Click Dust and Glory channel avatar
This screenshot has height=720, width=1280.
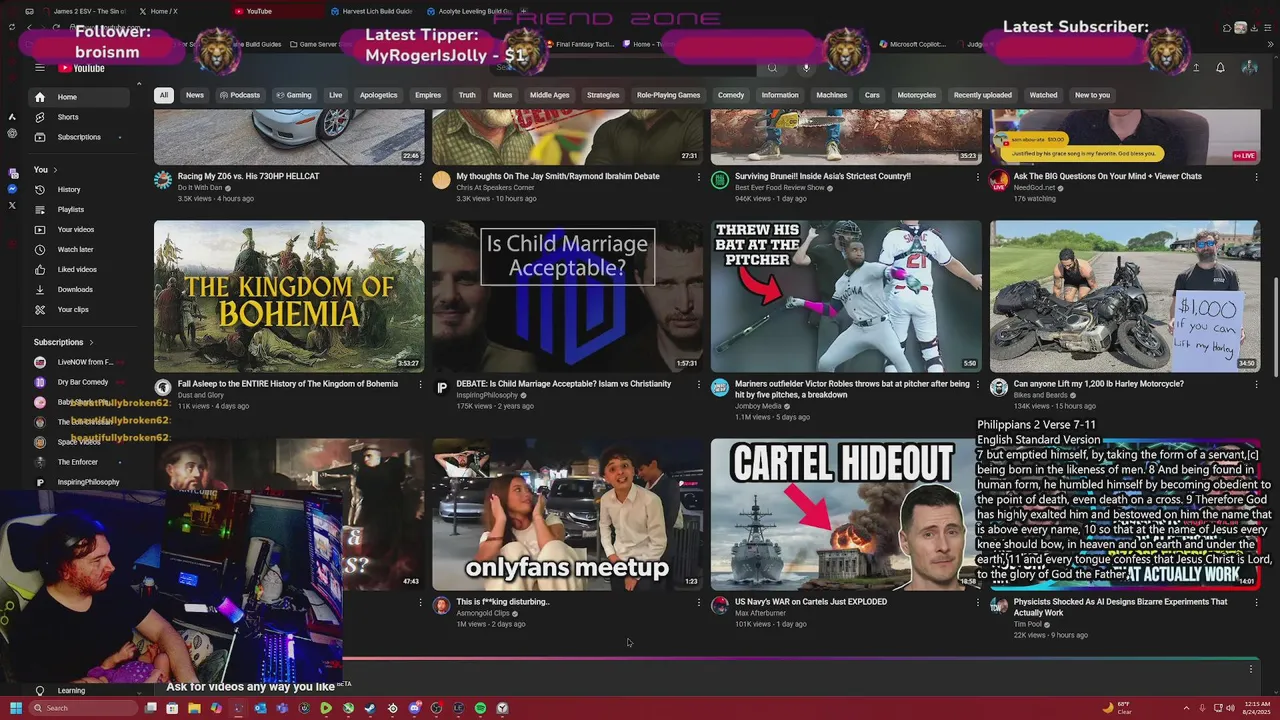163,388
